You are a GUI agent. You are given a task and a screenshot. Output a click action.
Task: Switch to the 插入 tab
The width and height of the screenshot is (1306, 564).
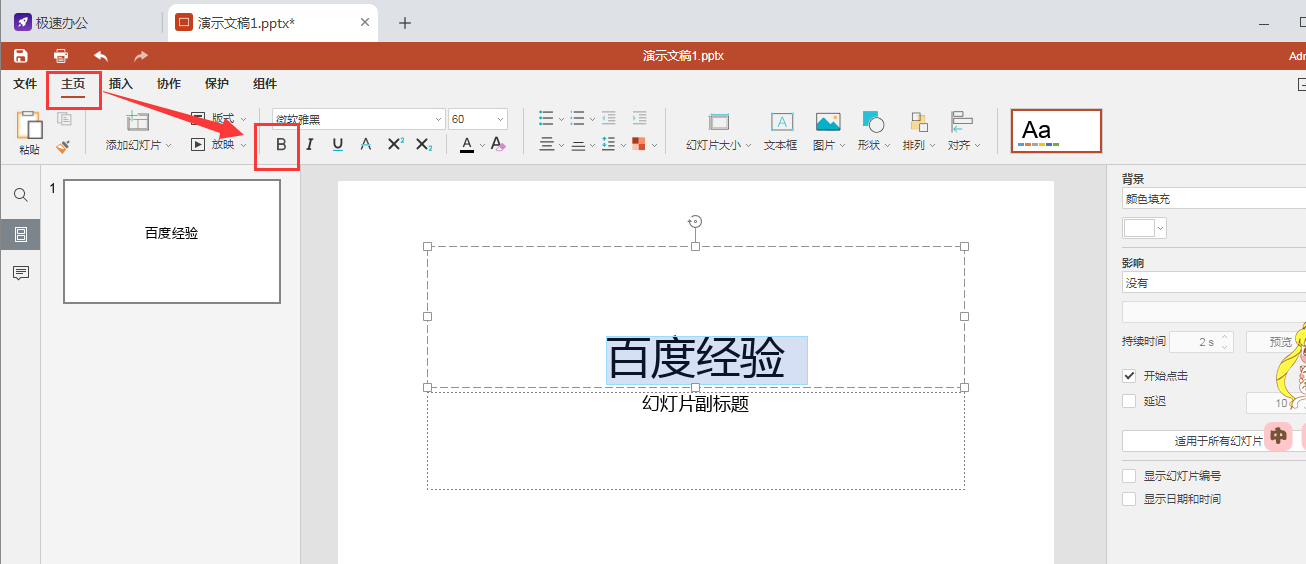(x=121, y=84)
